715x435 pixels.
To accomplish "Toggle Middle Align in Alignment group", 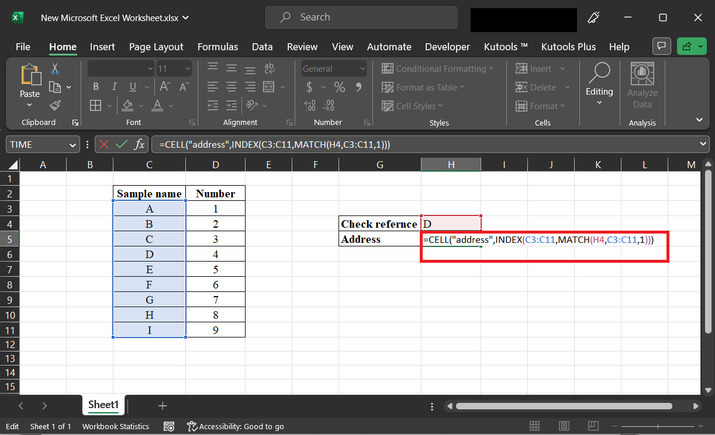I will pyautogui.click(x=232, y=68).
